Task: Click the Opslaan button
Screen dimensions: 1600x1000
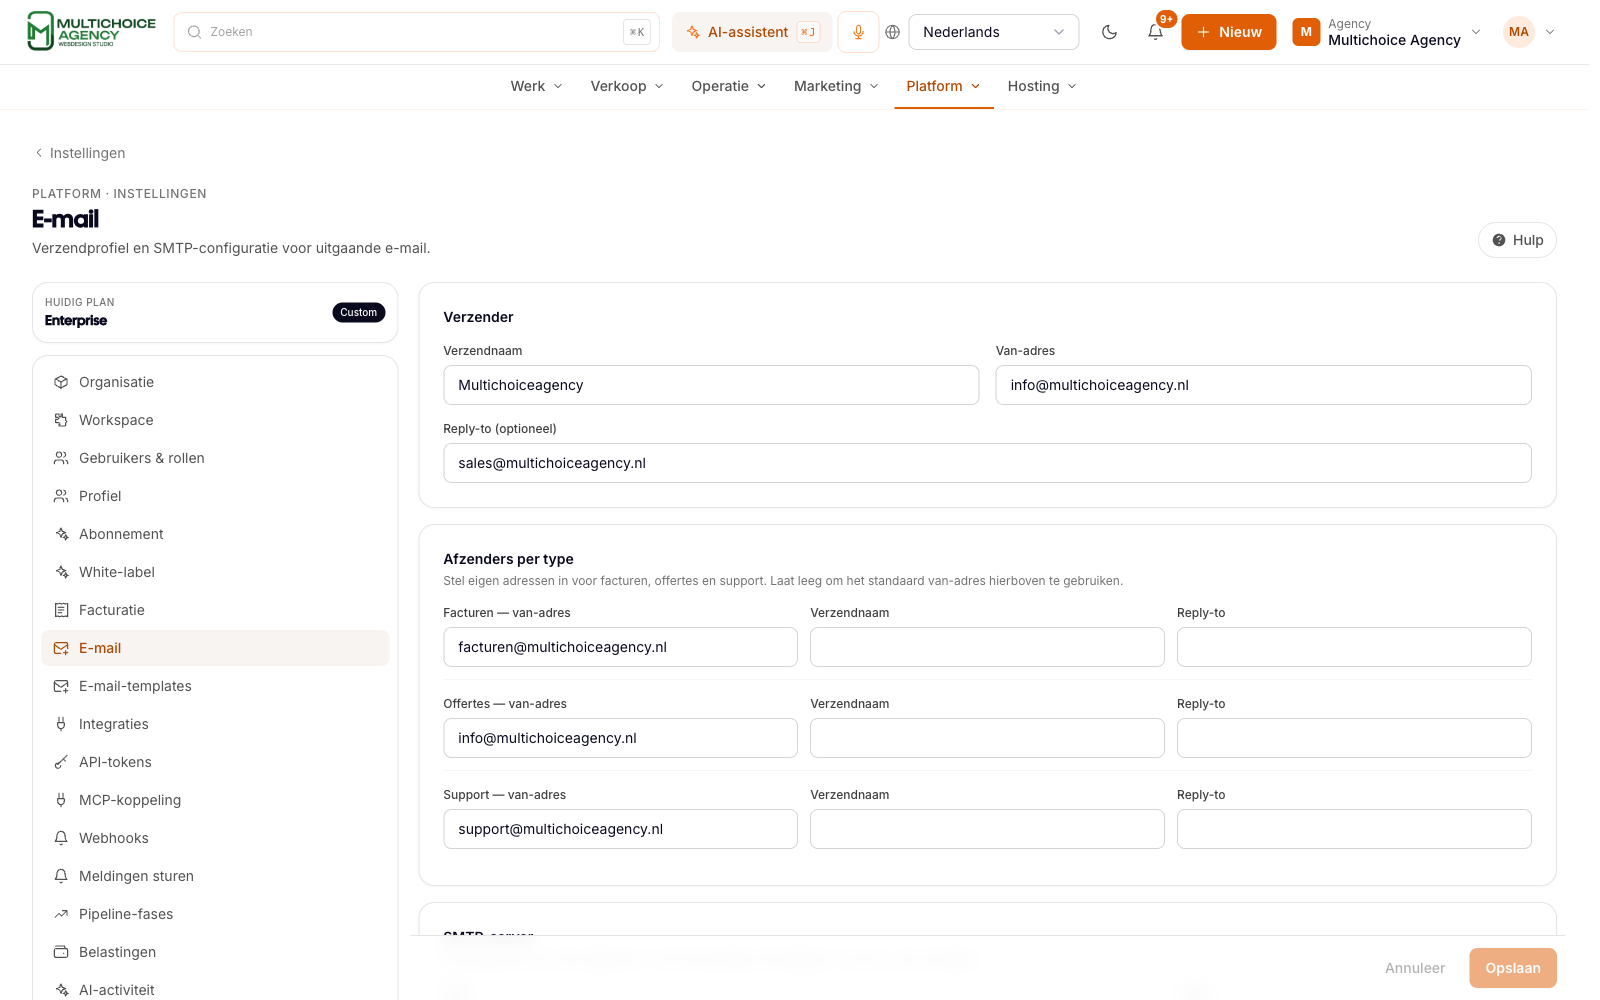Action: (1512, 968)
